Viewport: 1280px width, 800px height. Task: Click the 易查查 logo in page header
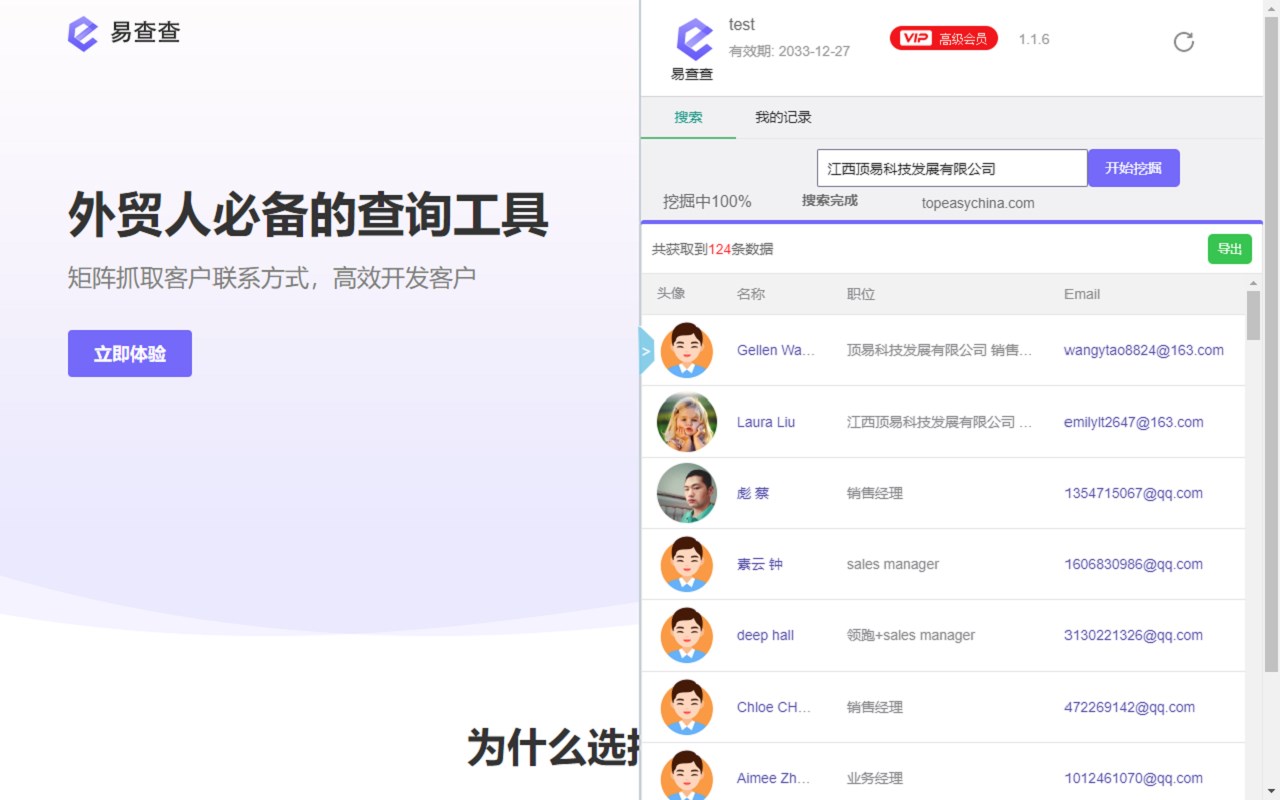pyautogui.click(x=124, y=33)
